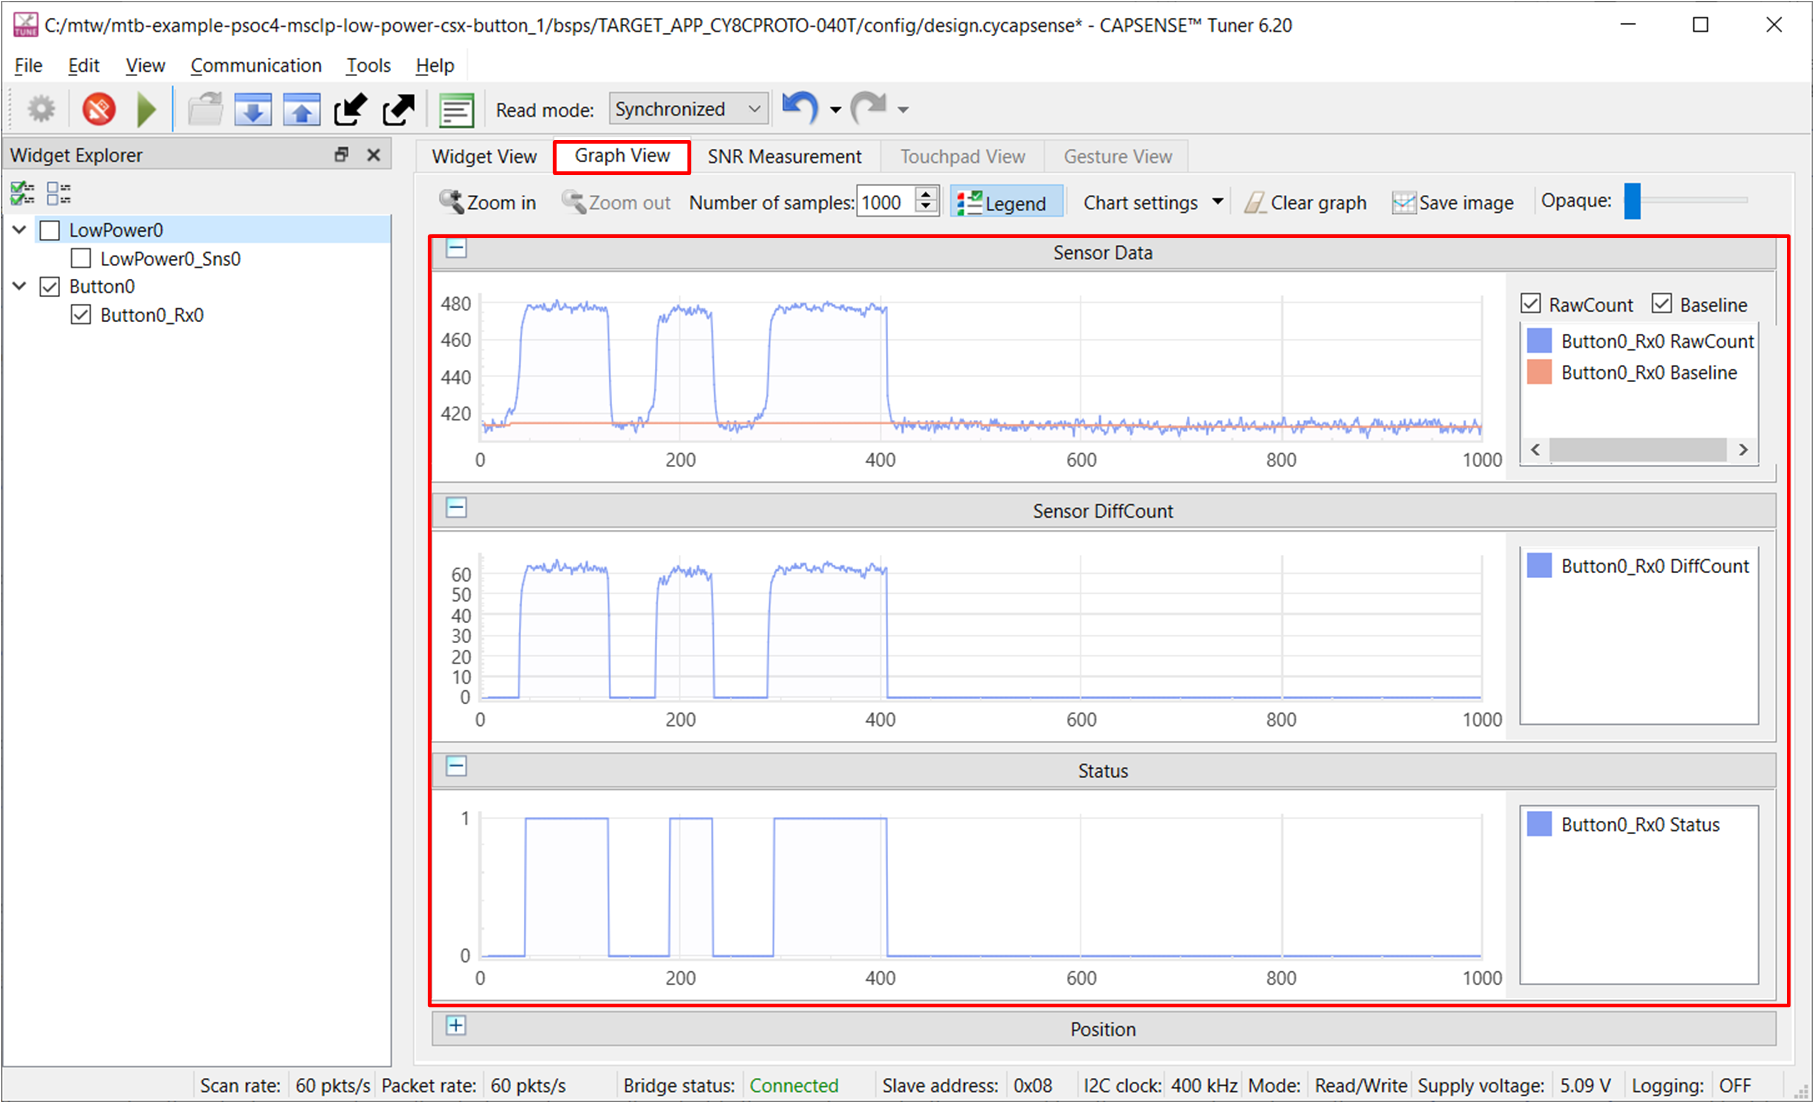Click the Gesture View tab
The height and width of the screenshot is (1103, 1814).
[x=1118, y=156]
